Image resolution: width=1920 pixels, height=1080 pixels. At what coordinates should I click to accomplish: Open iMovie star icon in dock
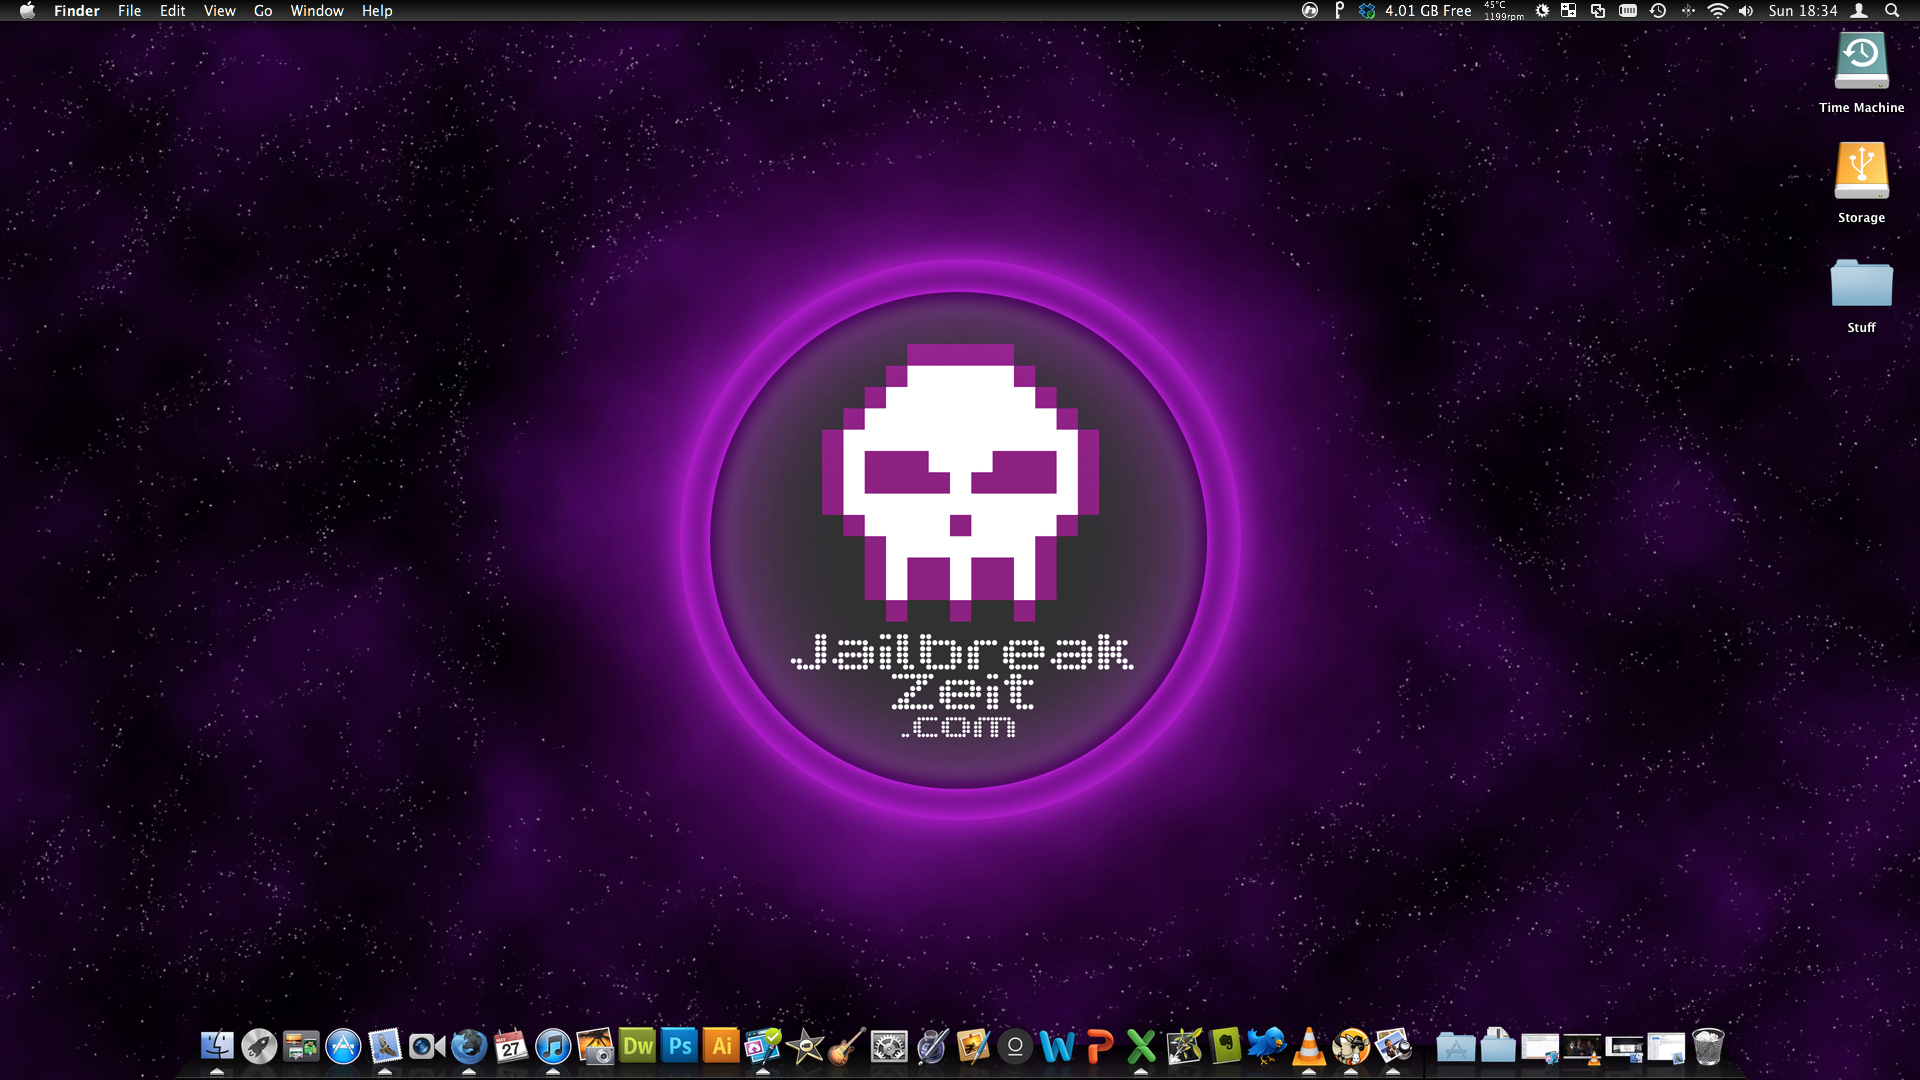coord(805,1047)
